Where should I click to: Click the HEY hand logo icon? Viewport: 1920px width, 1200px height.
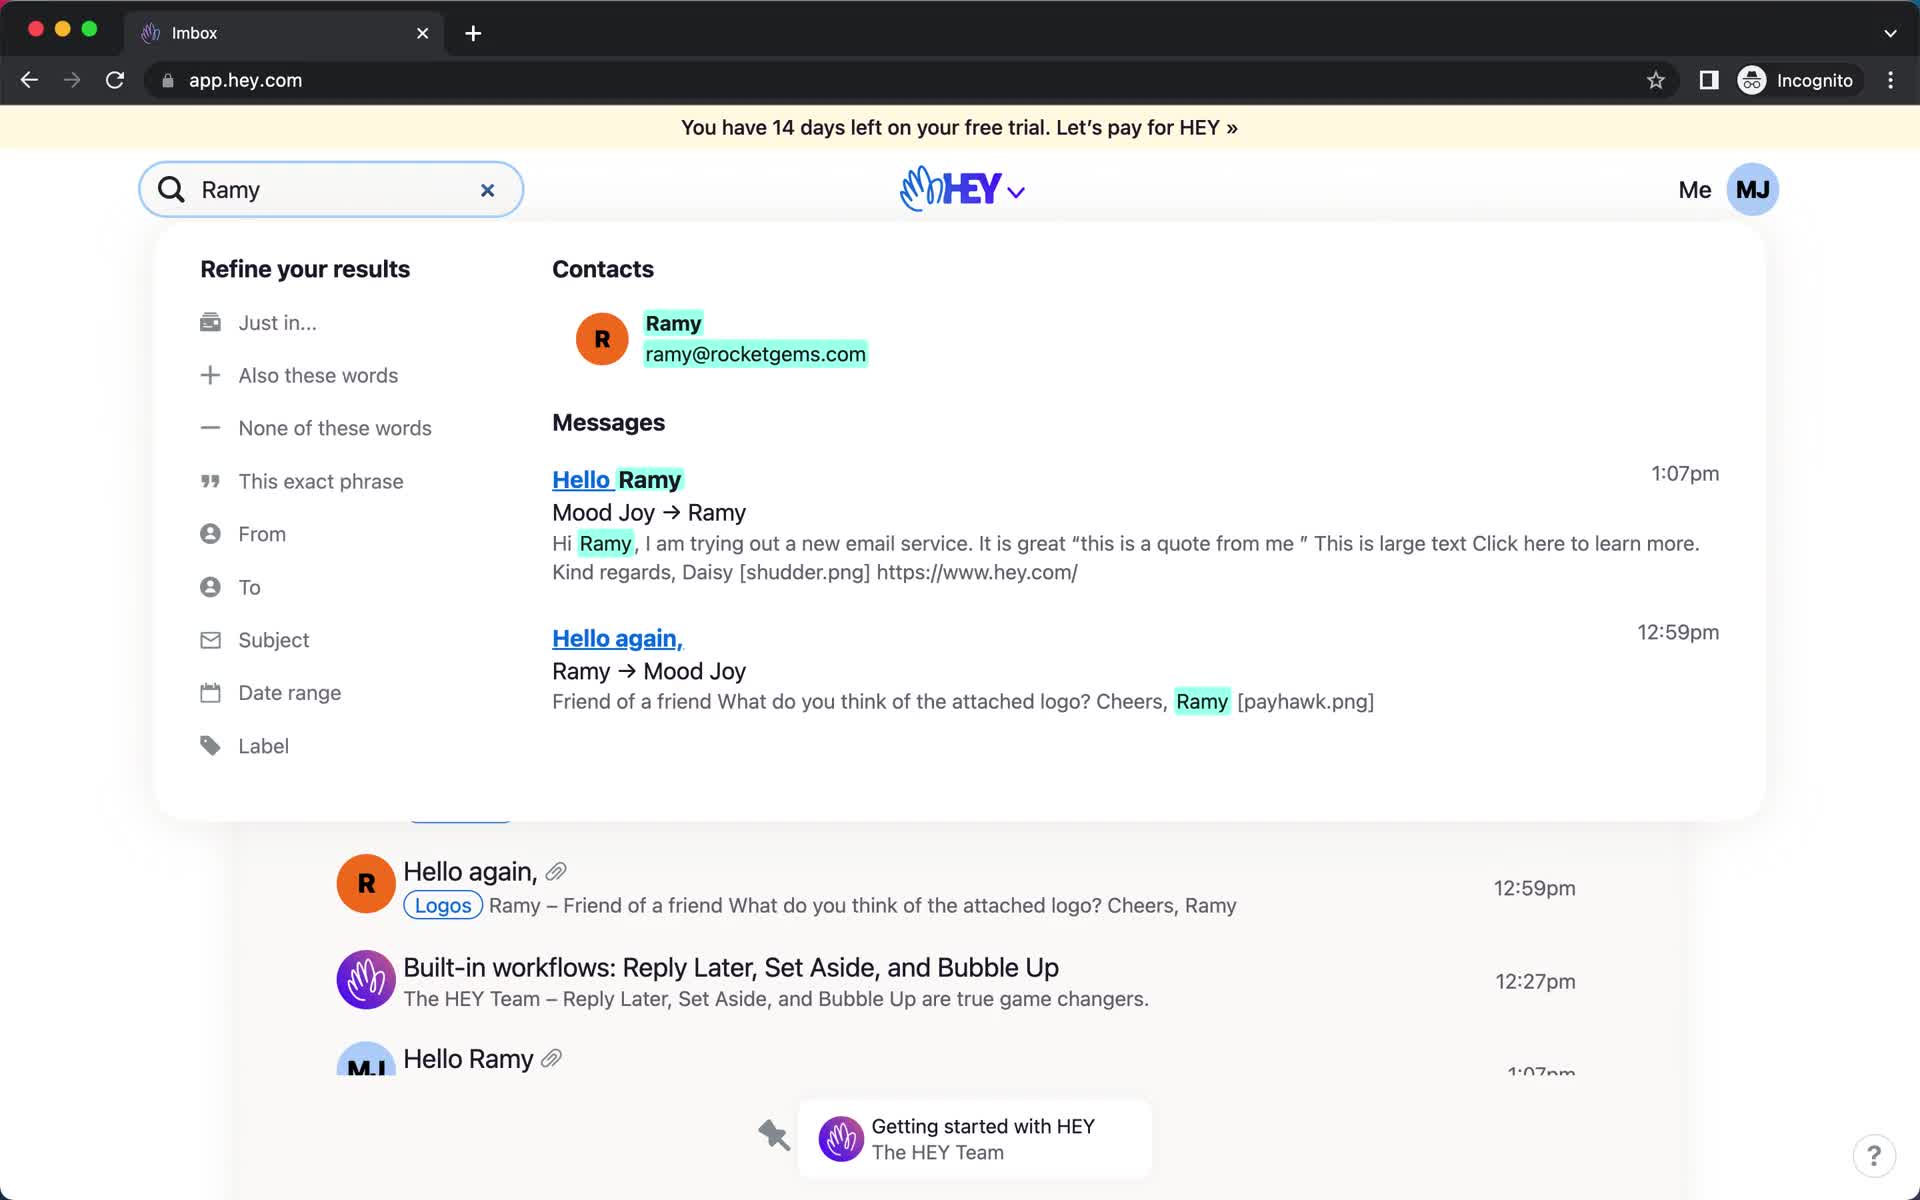[x=919, y=189]
